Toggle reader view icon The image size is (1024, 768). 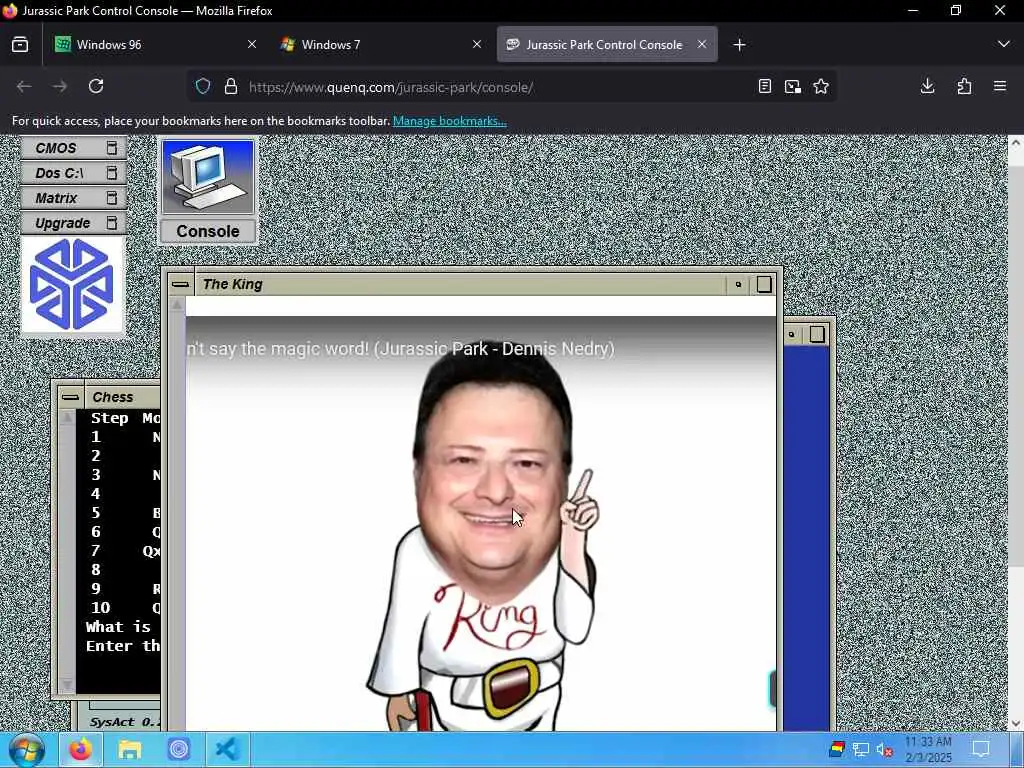point(765,86)
